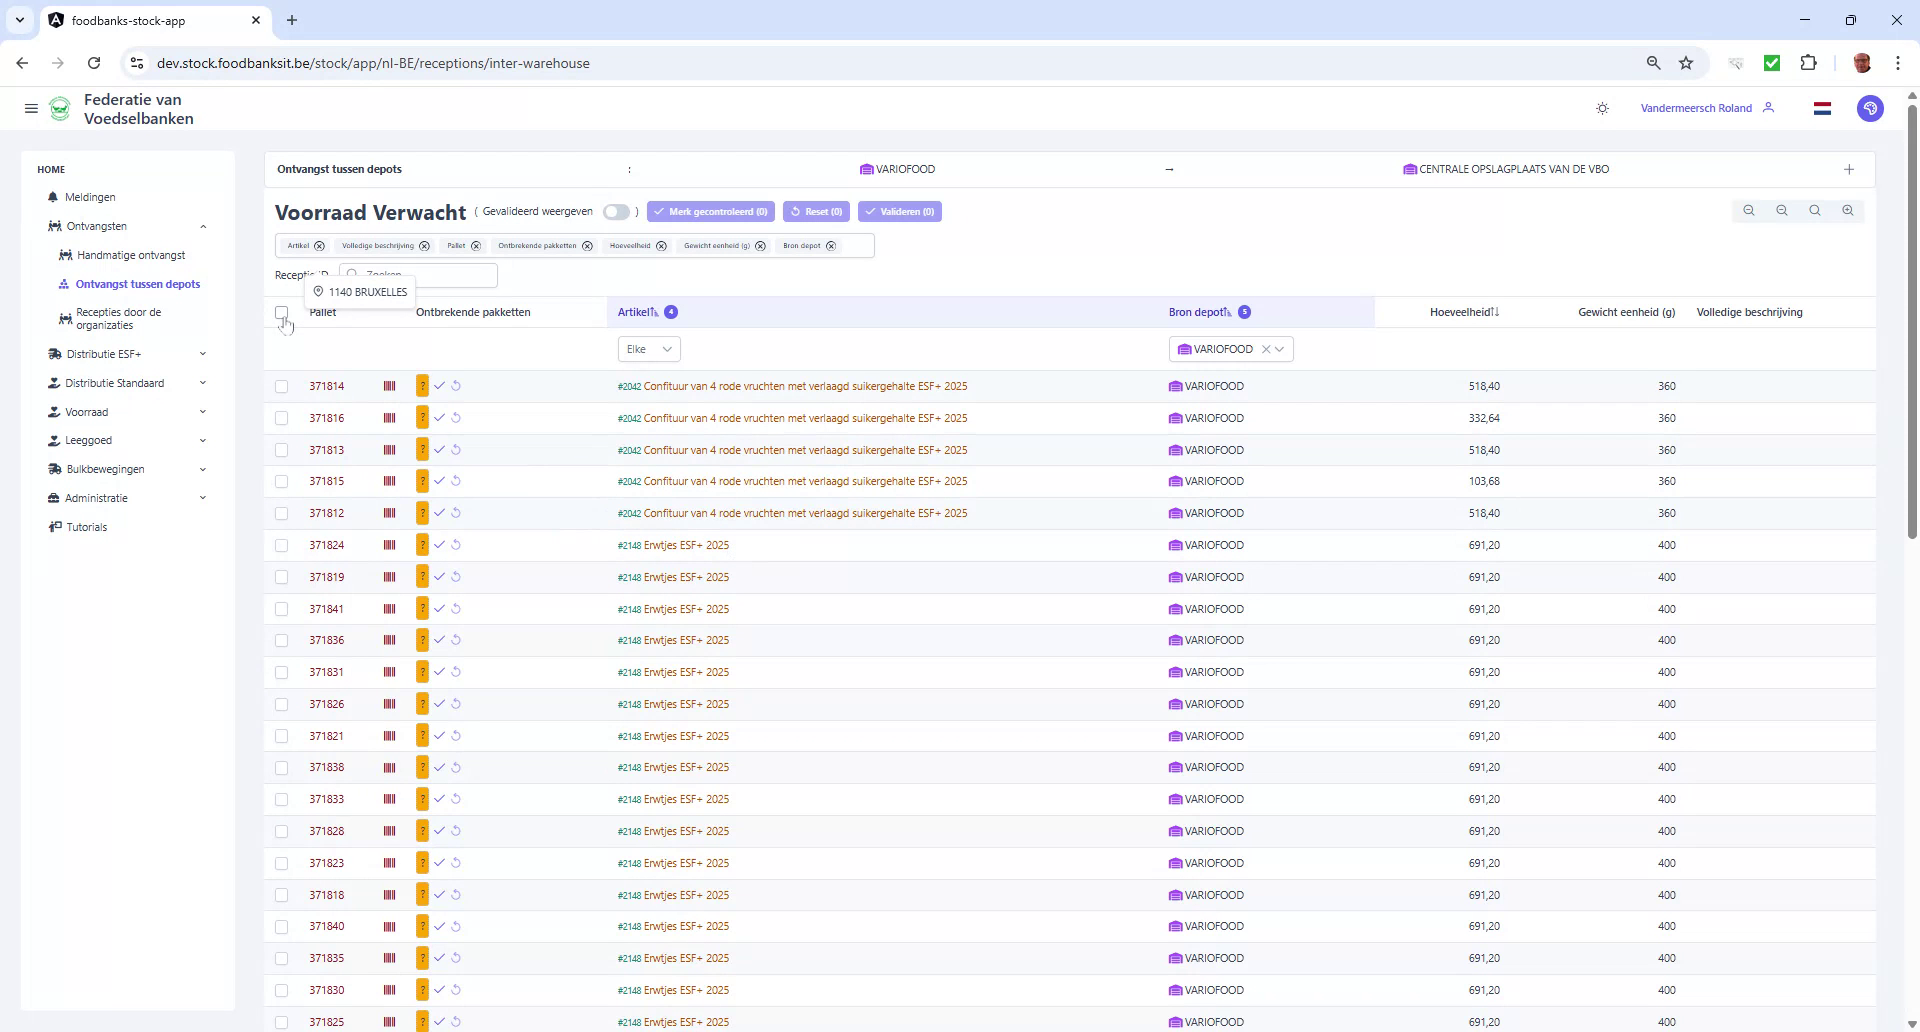Check the select-all checkbox in table header
This screenshot has height=1032, width=1920.
(282, 313)
